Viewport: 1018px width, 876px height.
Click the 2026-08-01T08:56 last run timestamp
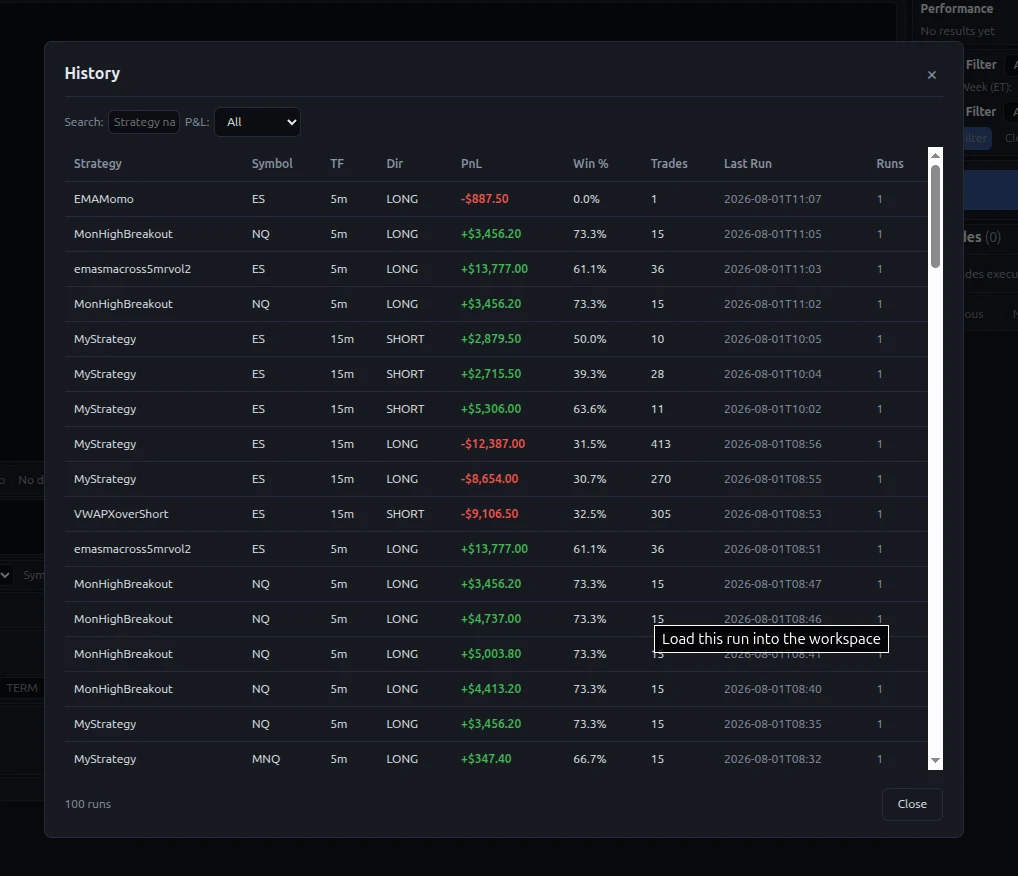[773, 444]
